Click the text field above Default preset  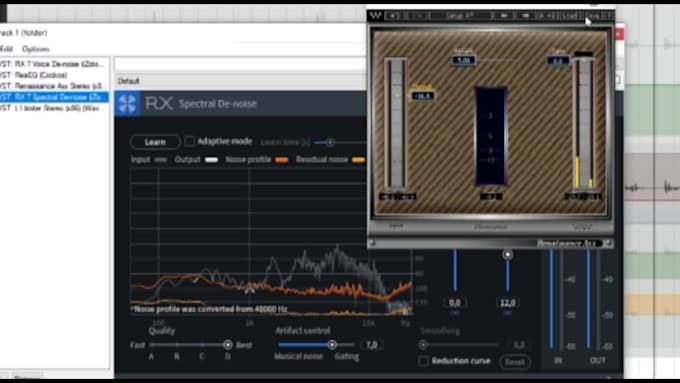coord(241,64)
